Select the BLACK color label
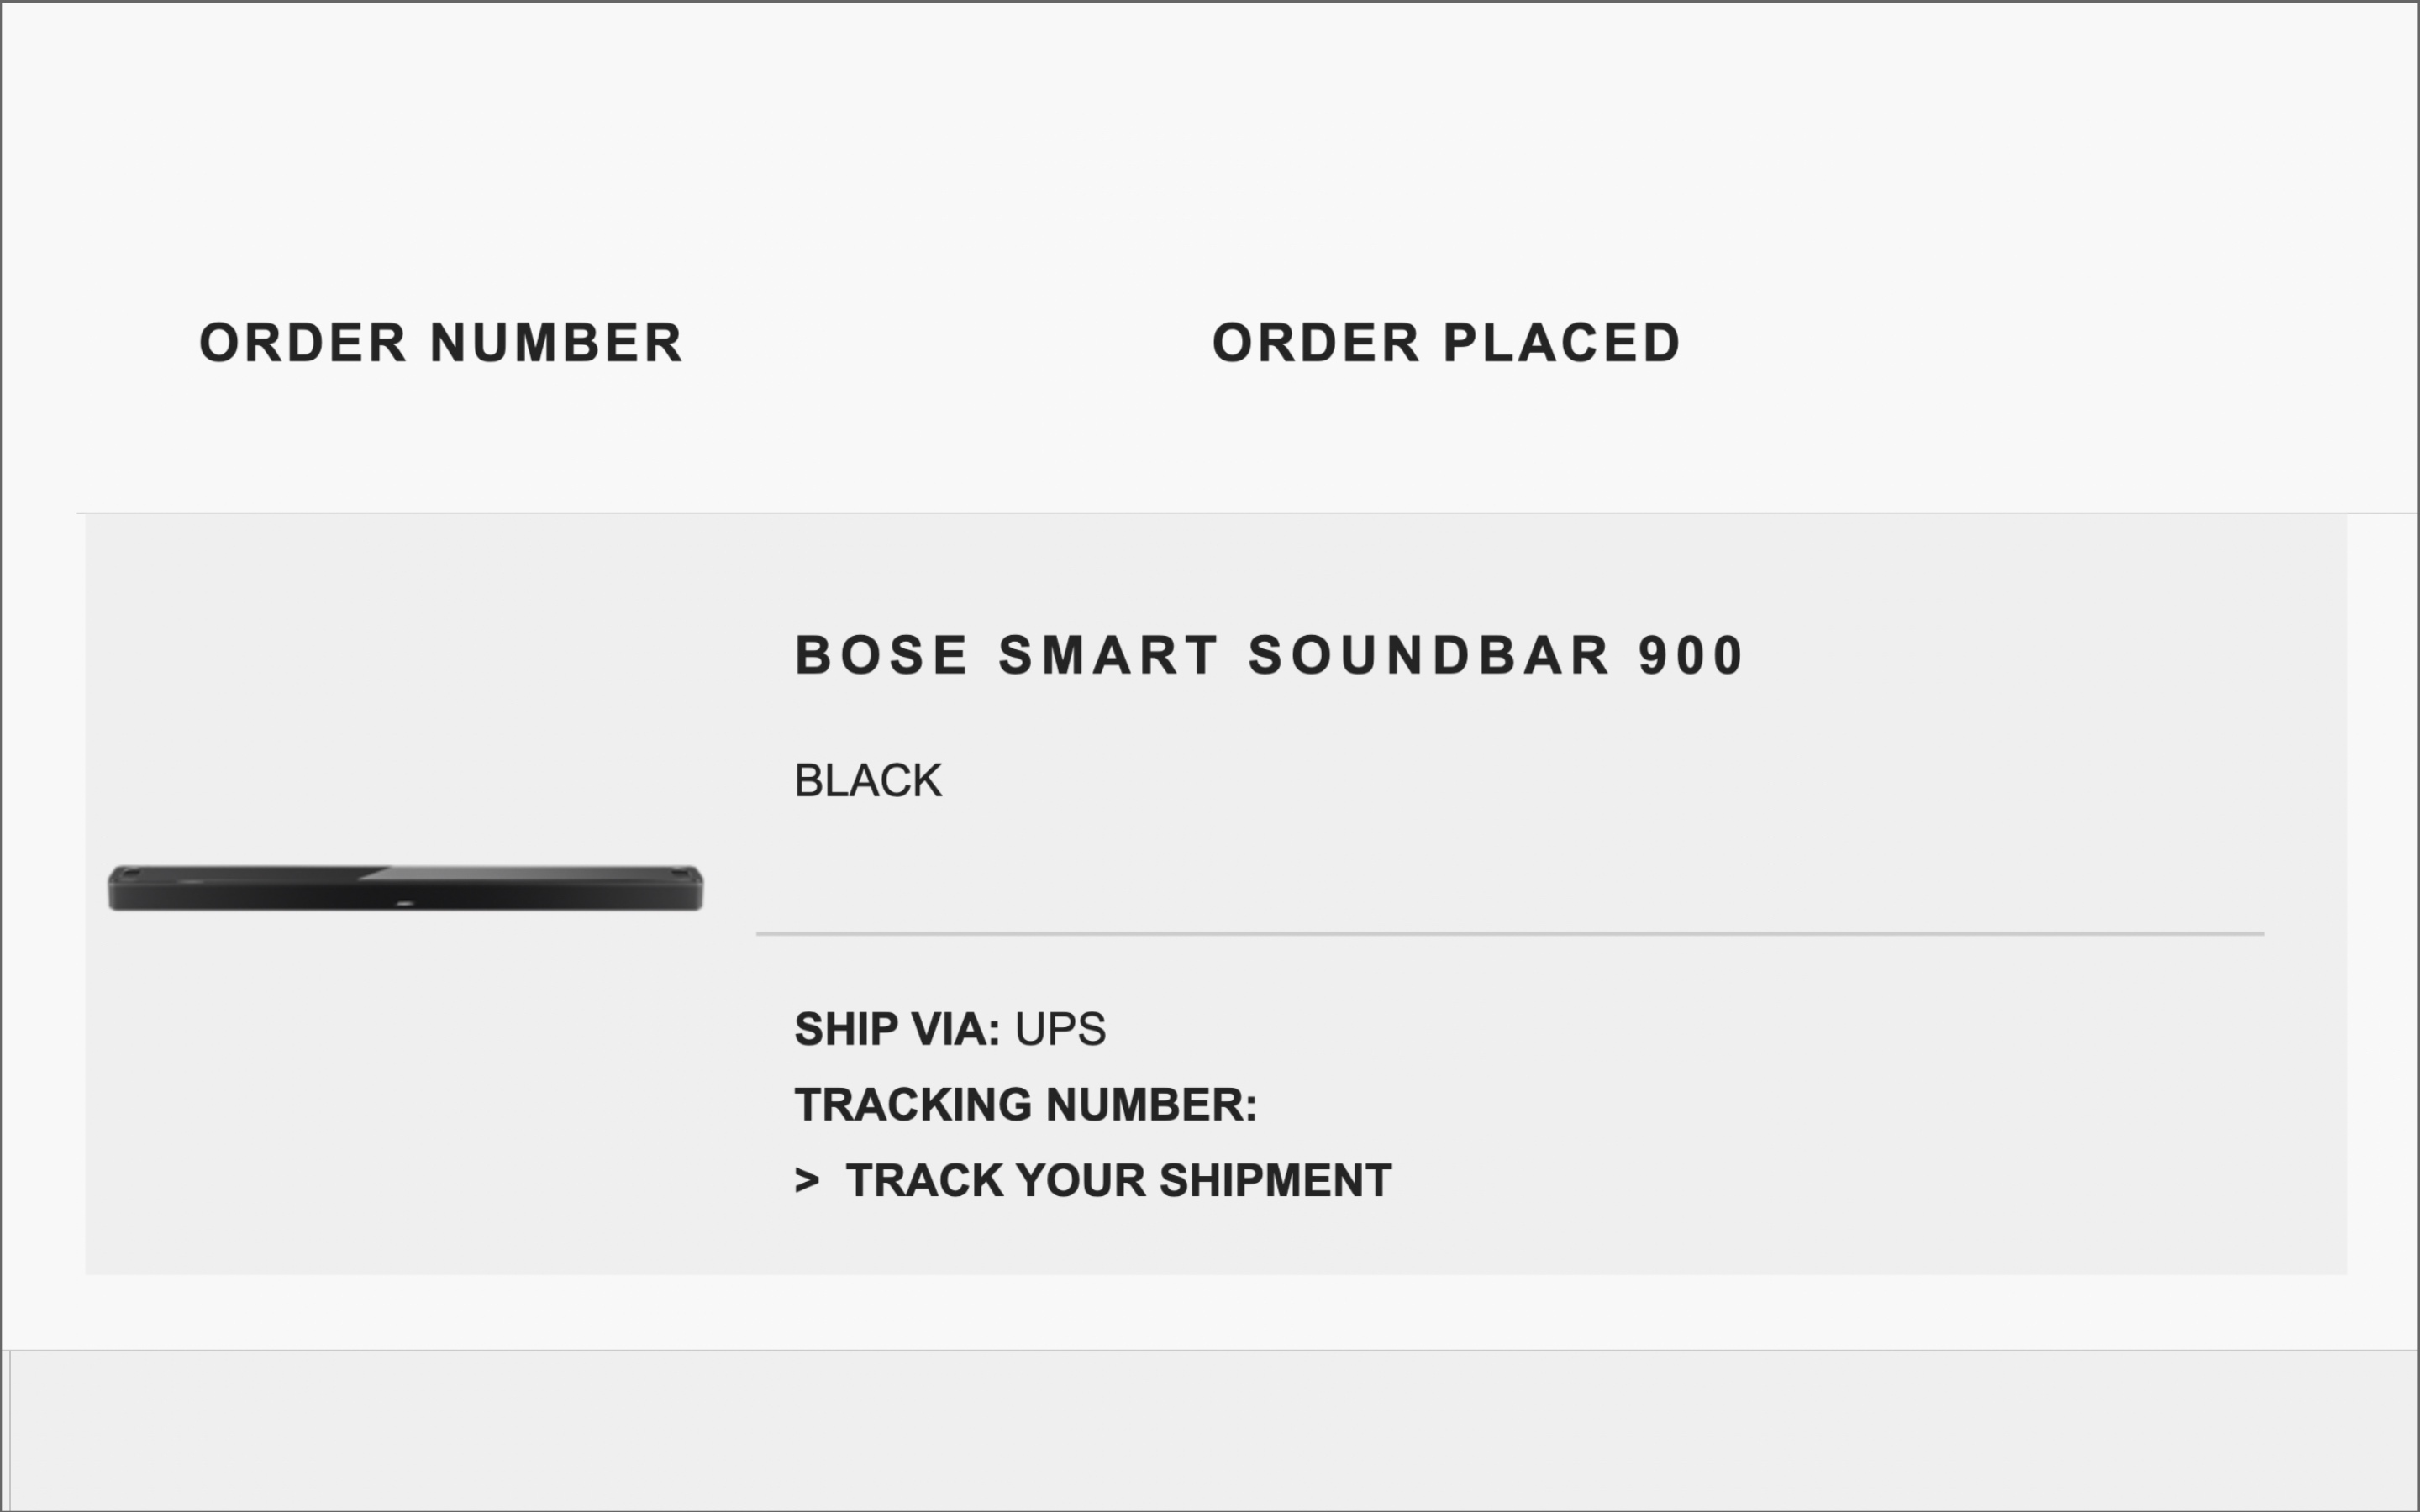 pyautogui.click(x=867, y=781)
